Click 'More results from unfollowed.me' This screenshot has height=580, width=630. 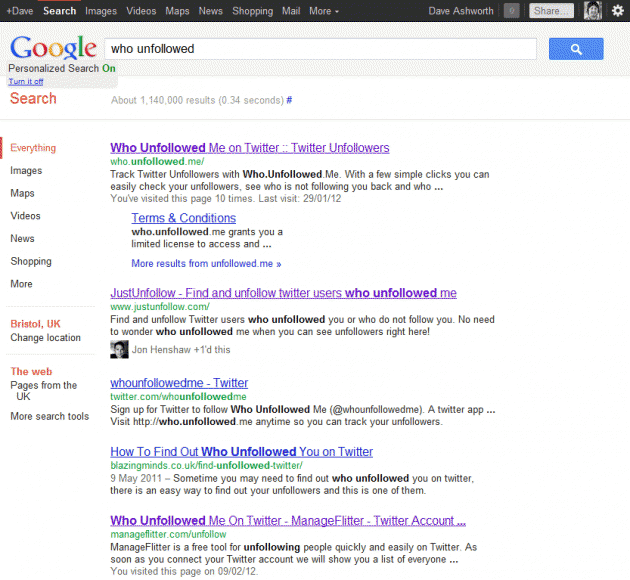pos(206,263)
